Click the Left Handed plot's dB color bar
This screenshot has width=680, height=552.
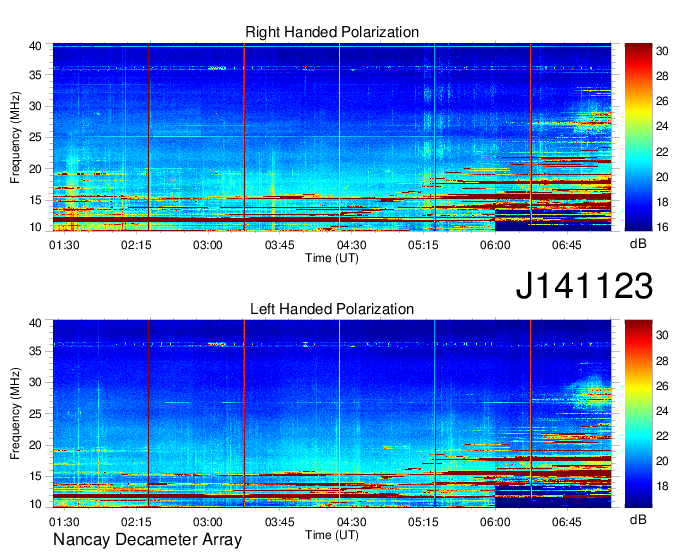click(x=638, y=414)
